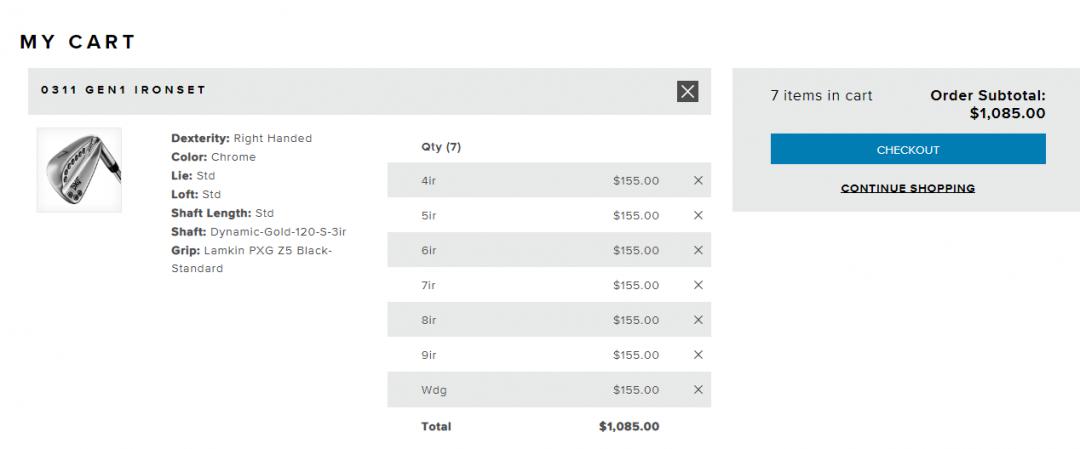This screenshot has width=1080, height=449.
Task: Click the Qty (7) header
Action: [x=441, y=147]
